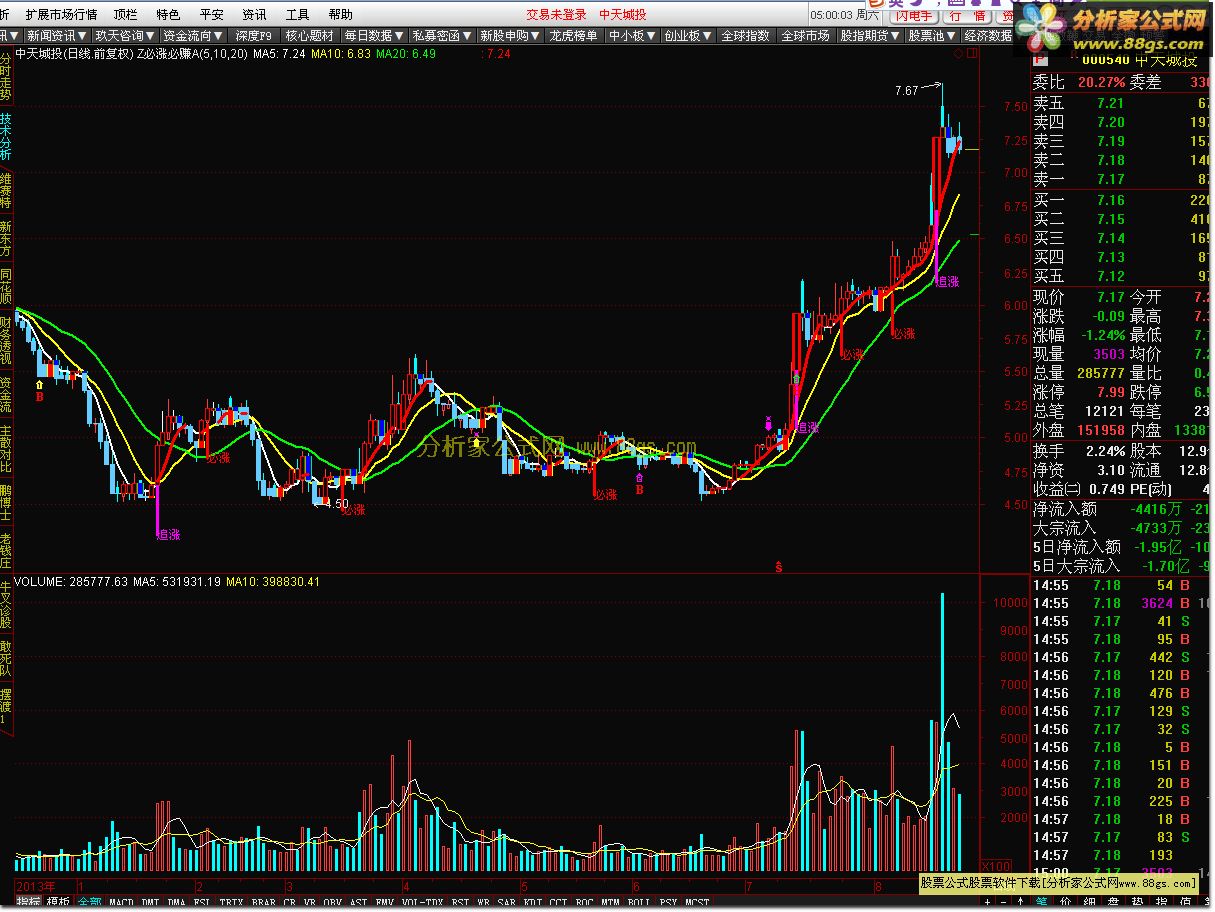This screenshot has width=1215, height=912.
Task: Select the MACD indicator tab
Action: pos(121,903)
